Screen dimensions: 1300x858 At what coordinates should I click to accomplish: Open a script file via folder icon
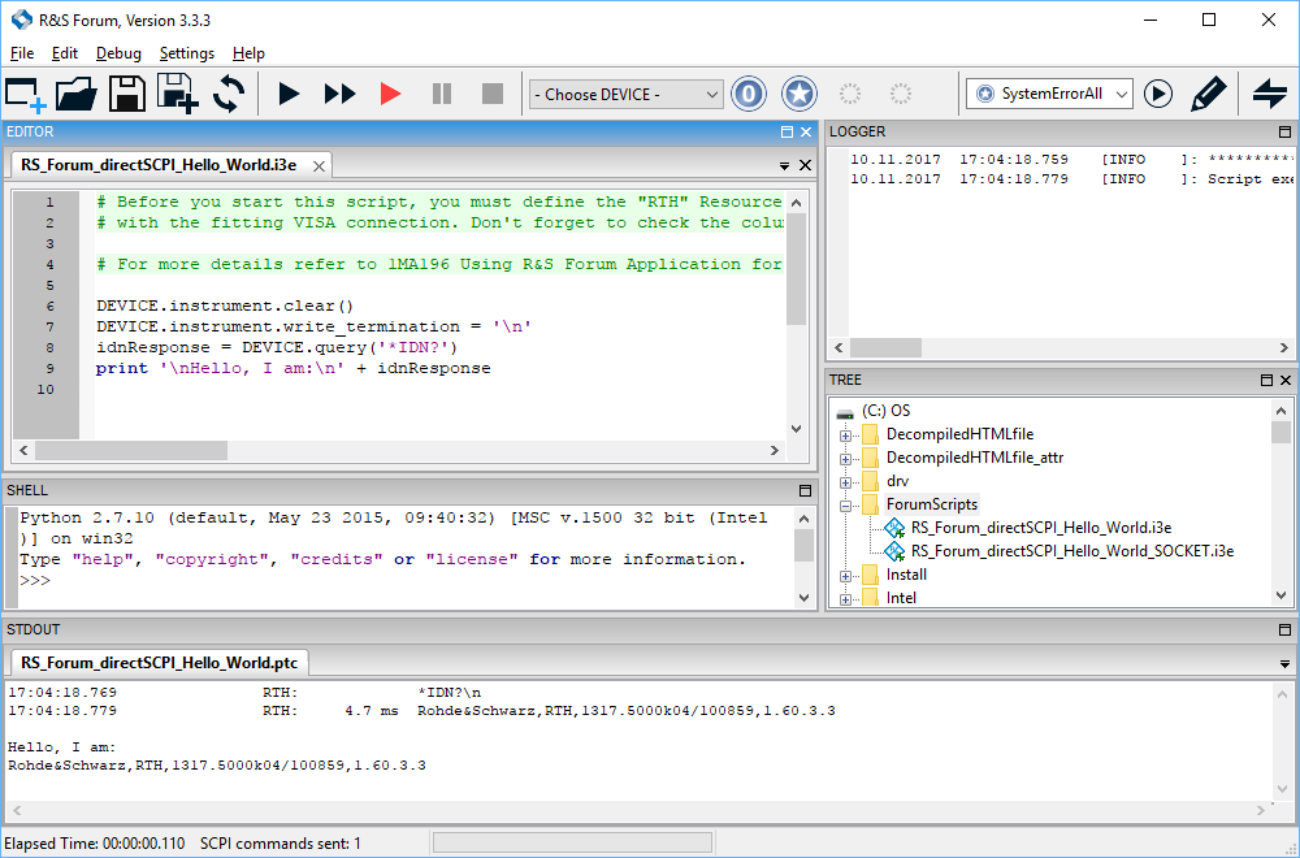pos(76,94)
